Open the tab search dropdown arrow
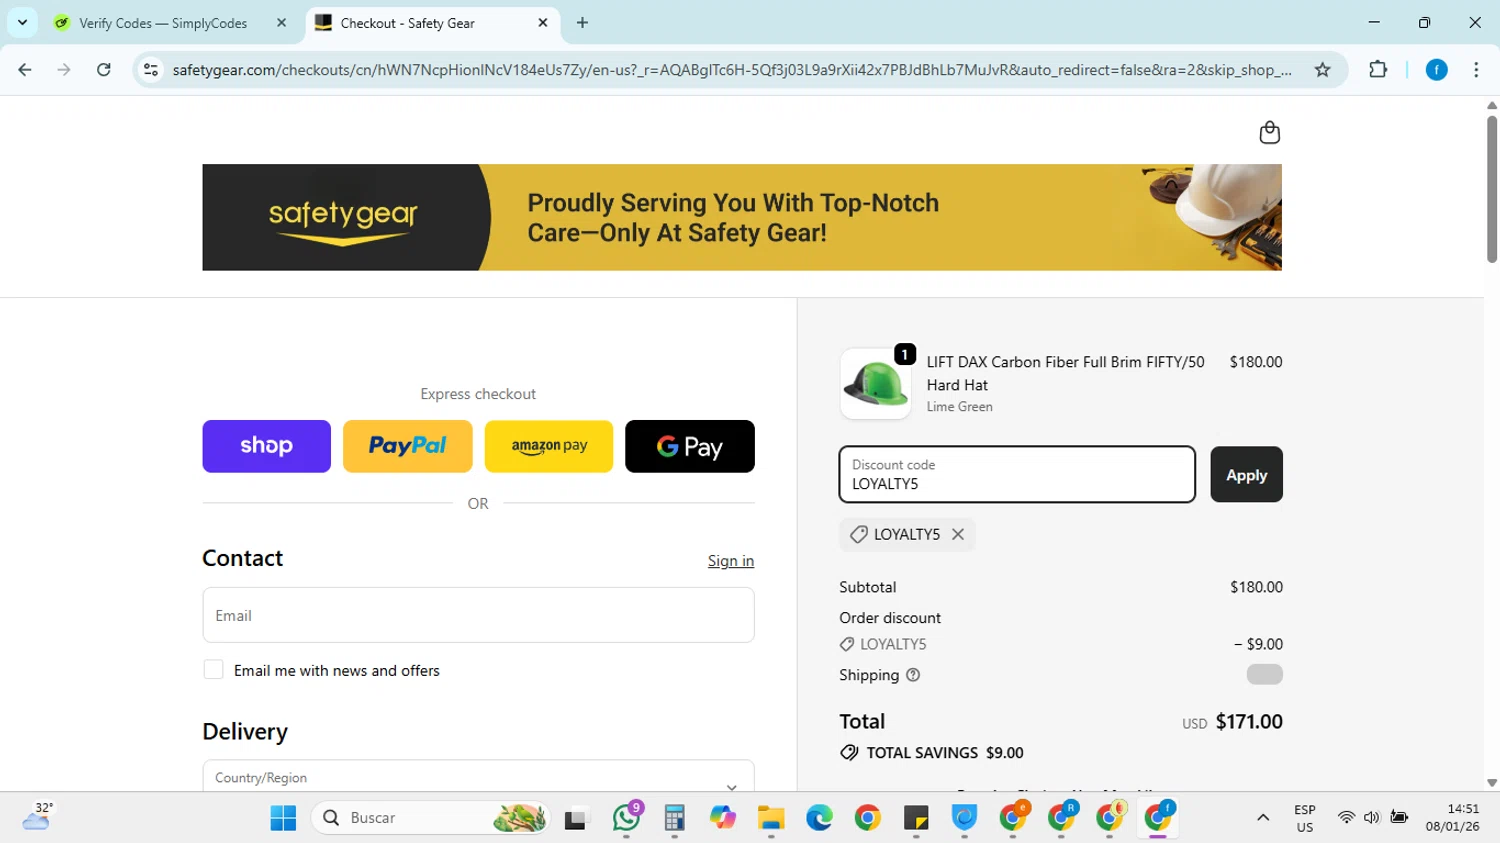 click(22, 22)
